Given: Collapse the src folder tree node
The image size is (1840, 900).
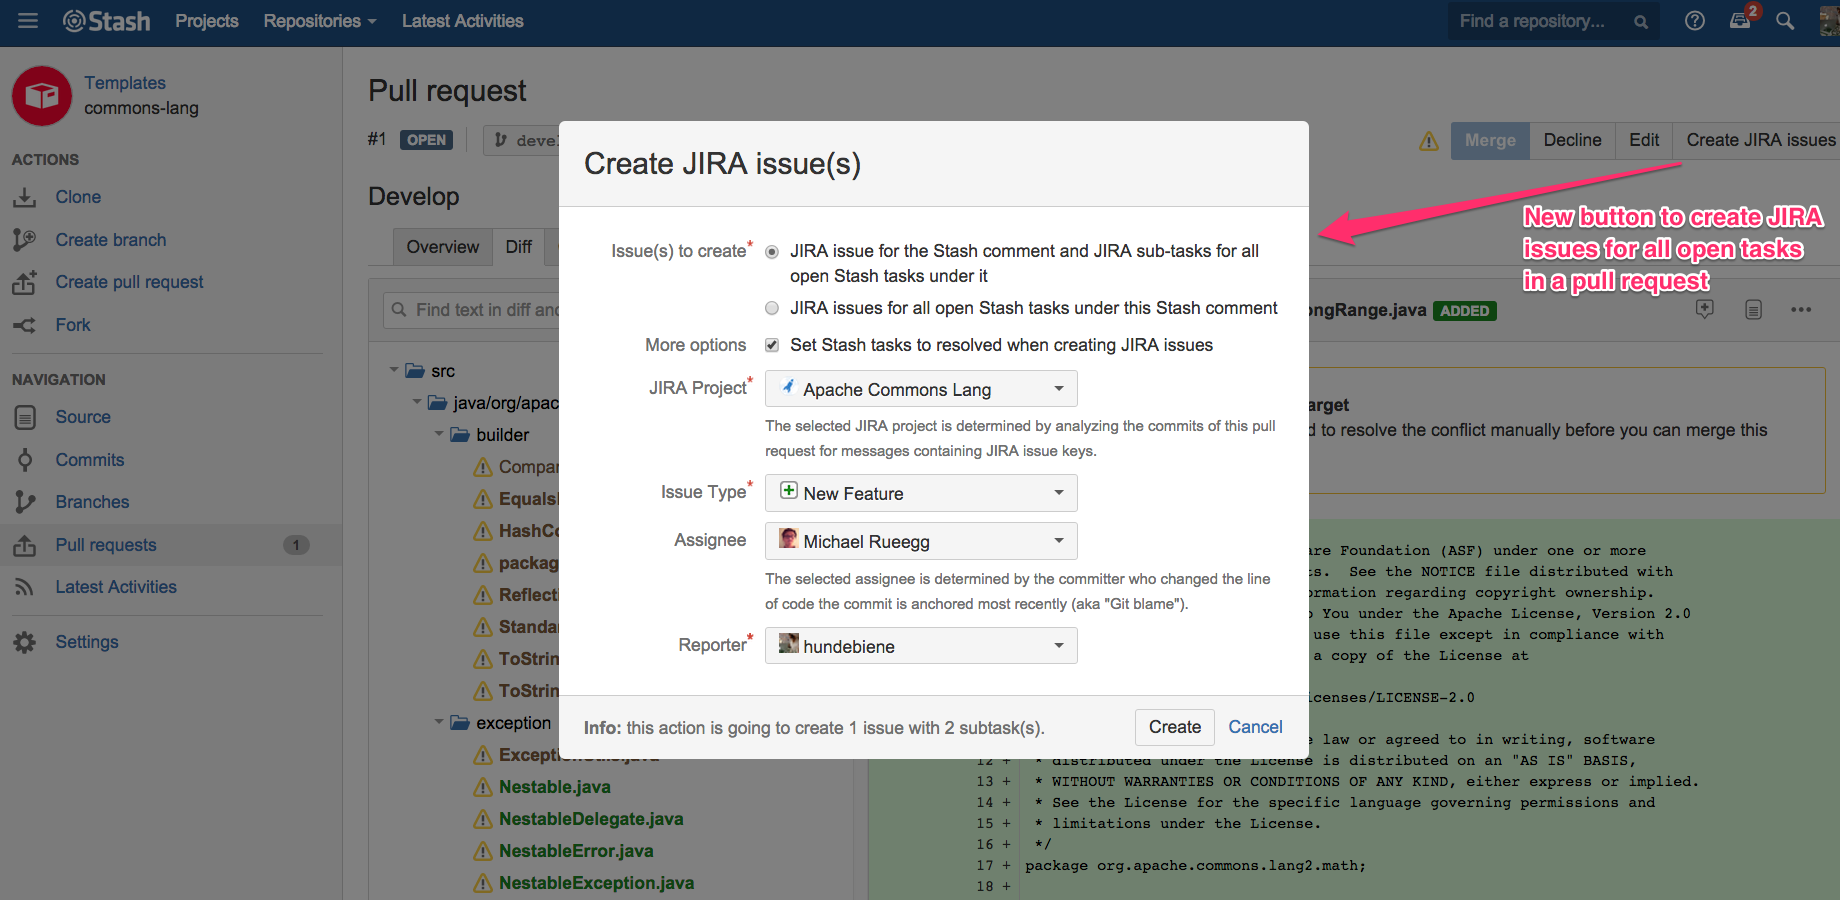Looking at the screenshot, I should (x=394, y=370).
